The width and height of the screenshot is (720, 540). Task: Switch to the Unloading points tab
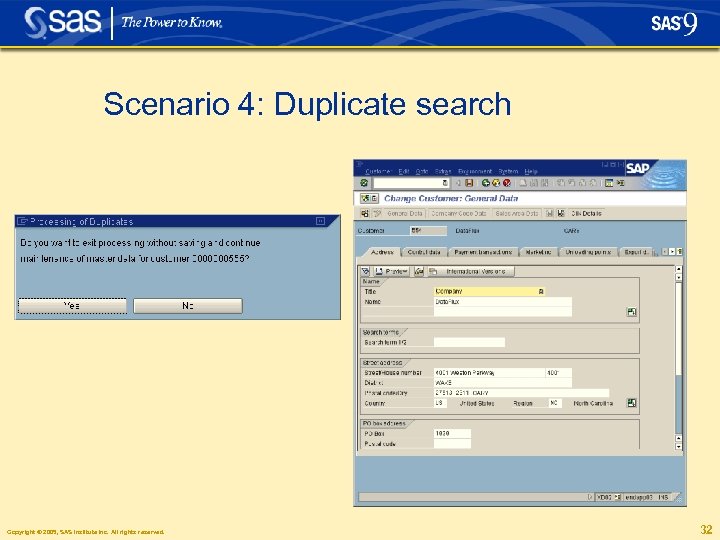click(588, 252)
